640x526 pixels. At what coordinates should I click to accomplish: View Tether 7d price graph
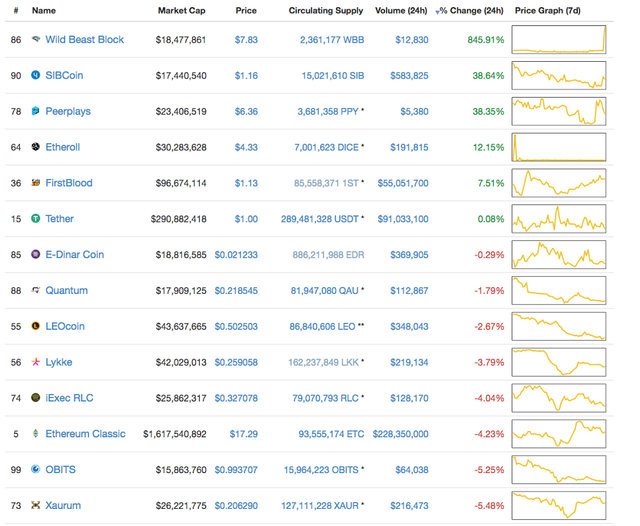coord(559,219)
